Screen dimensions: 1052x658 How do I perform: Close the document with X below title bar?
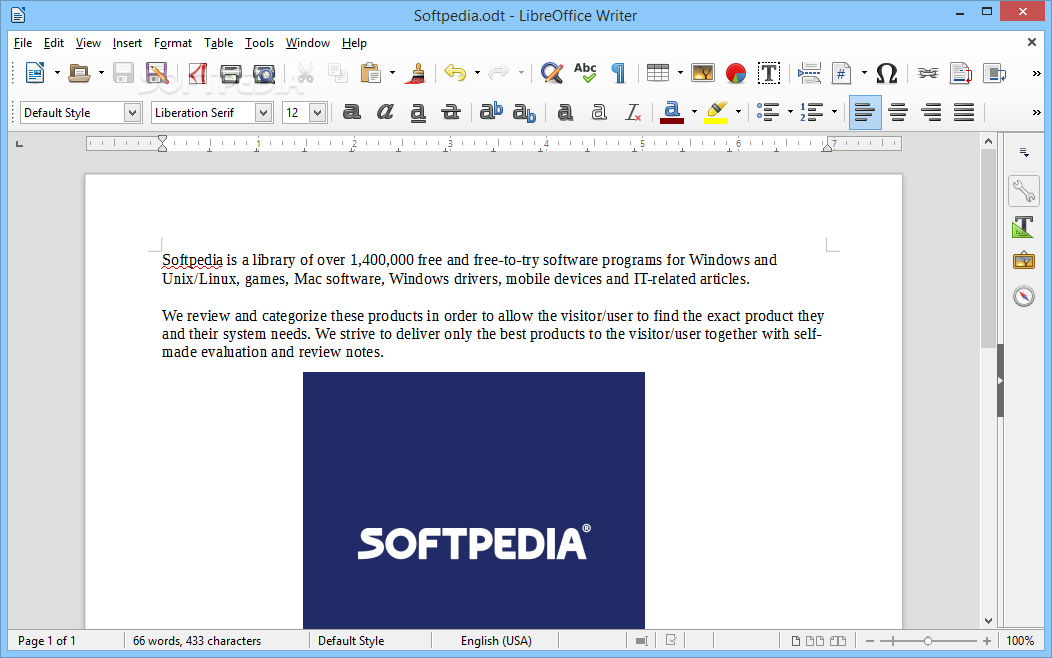[1032, 42]
